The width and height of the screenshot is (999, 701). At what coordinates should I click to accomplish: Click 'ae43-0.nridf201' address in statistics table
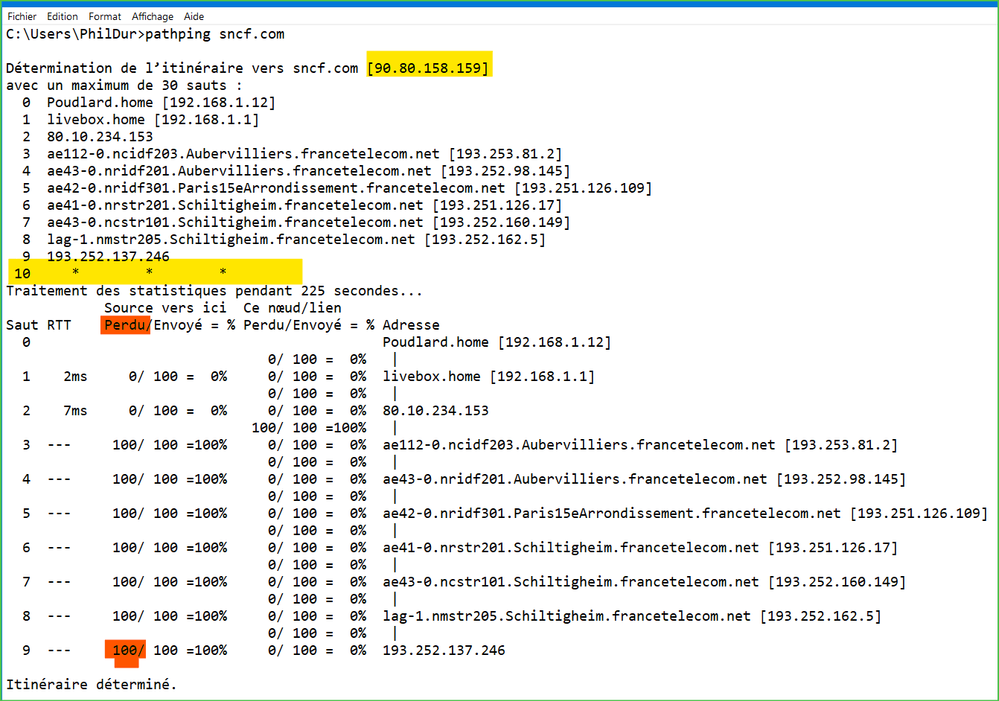pos(644,481)
